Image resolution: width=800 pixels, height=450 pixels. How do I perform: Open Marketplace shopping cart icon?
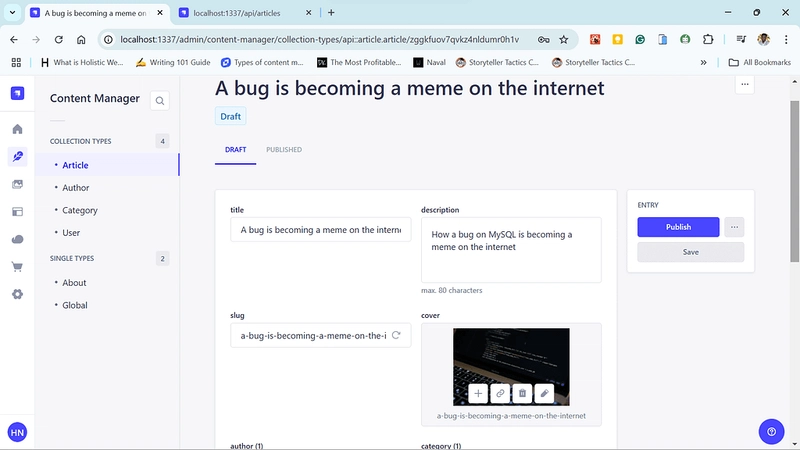point(17,267)
